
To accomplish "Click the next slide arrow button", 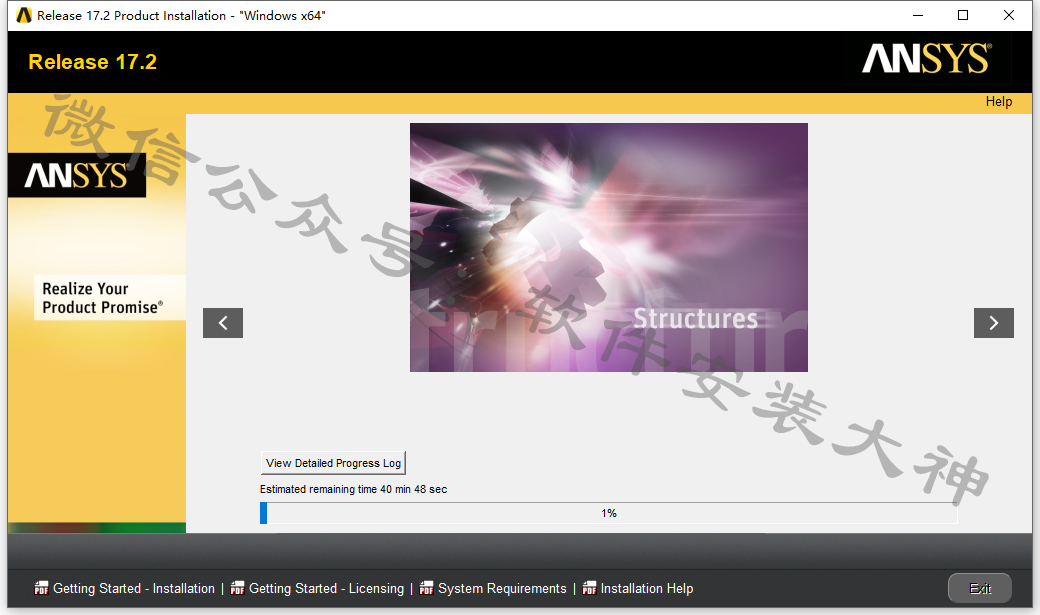I will [994, 323].
